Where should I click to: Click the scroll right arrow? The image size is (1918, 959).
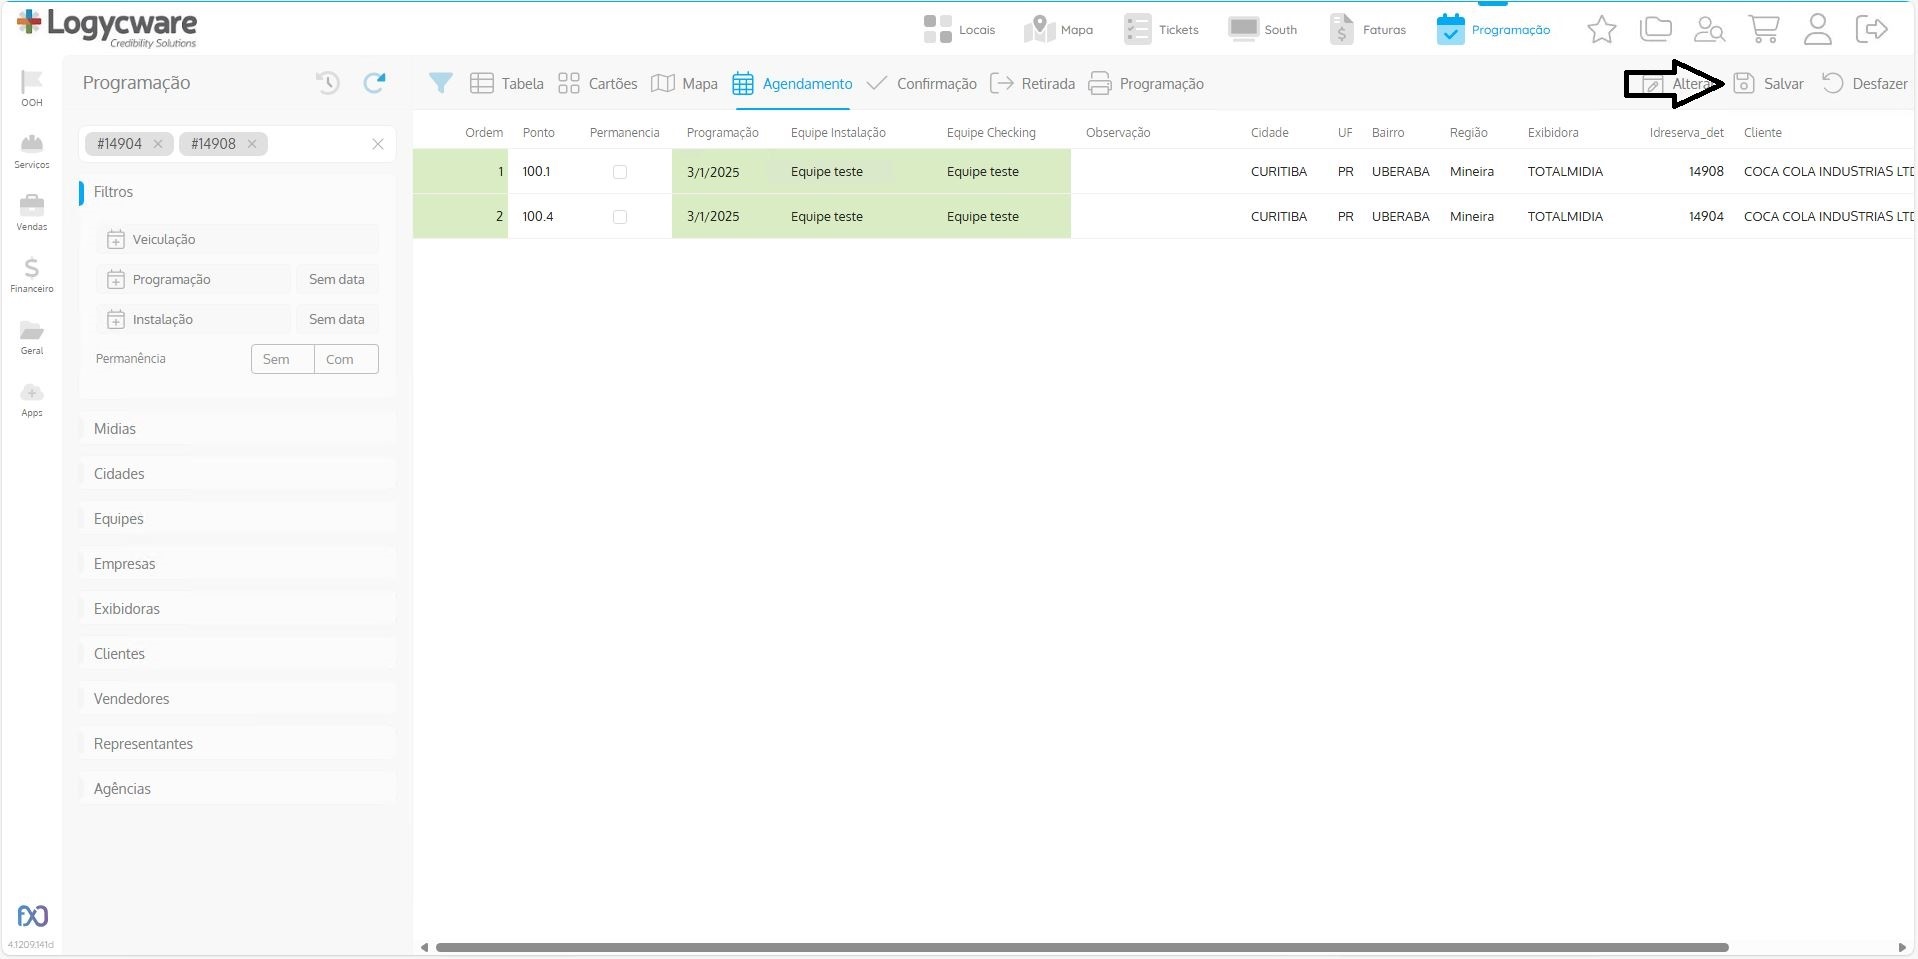1902,947
